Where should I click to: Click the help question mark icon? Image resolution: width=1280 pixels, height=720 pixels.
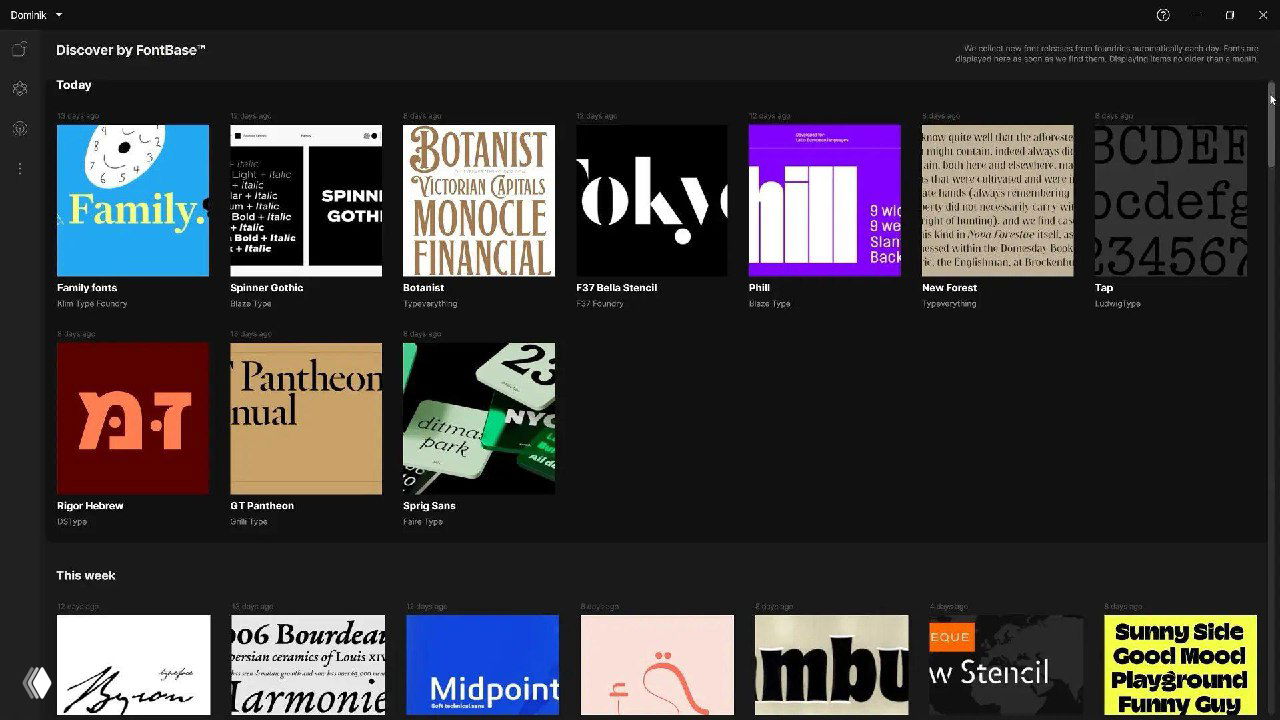(x=1163, y=15)
